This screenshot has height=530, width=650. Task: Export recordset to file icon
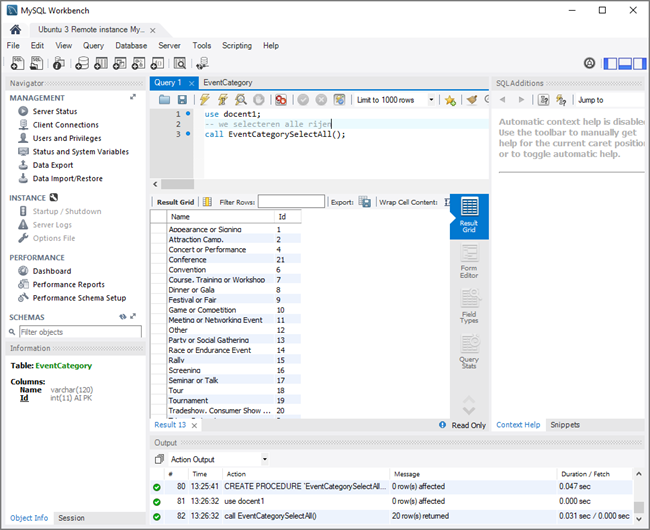point(365,202)
